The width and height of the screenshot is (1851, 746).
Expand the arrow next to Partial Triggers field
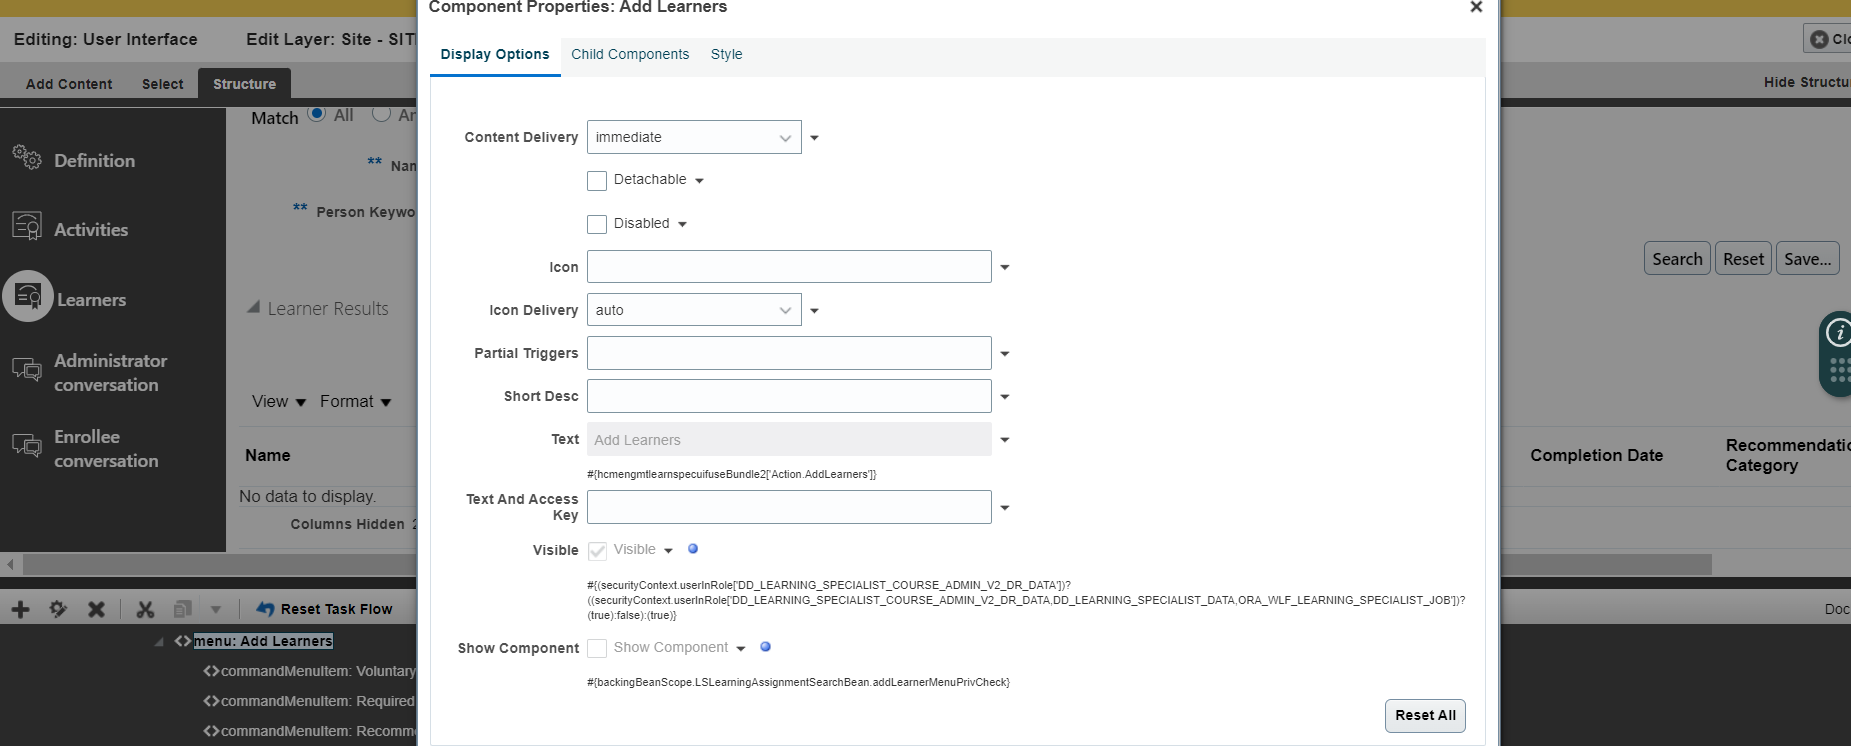[x=1005, y=354]
